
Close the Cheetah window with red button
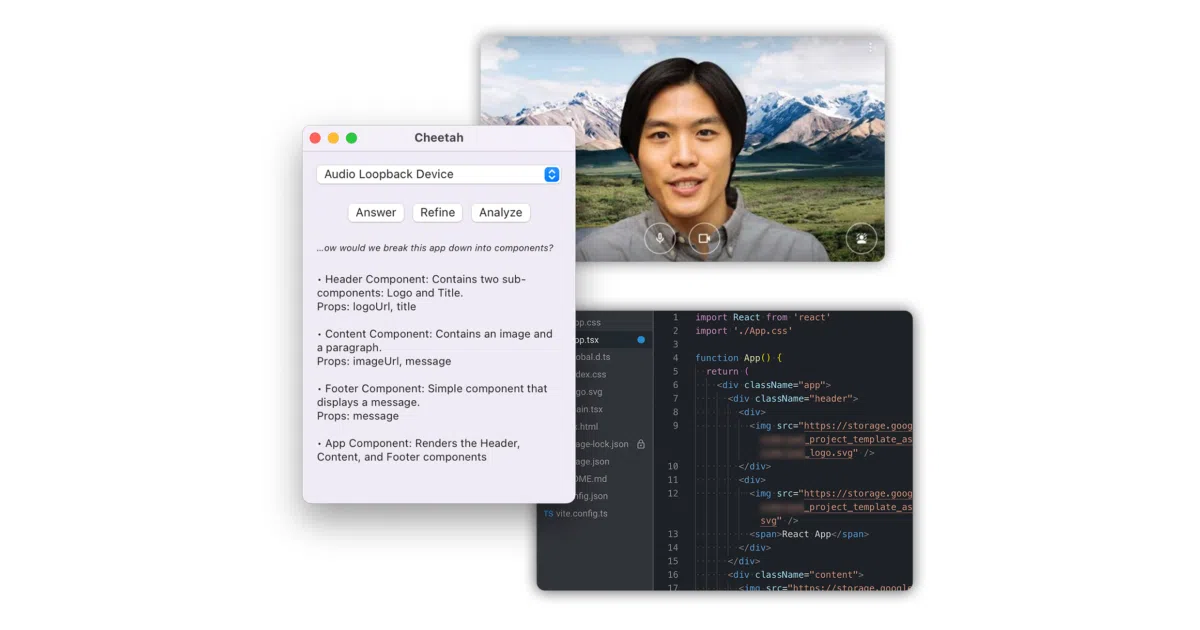click(x=315, y=138)
